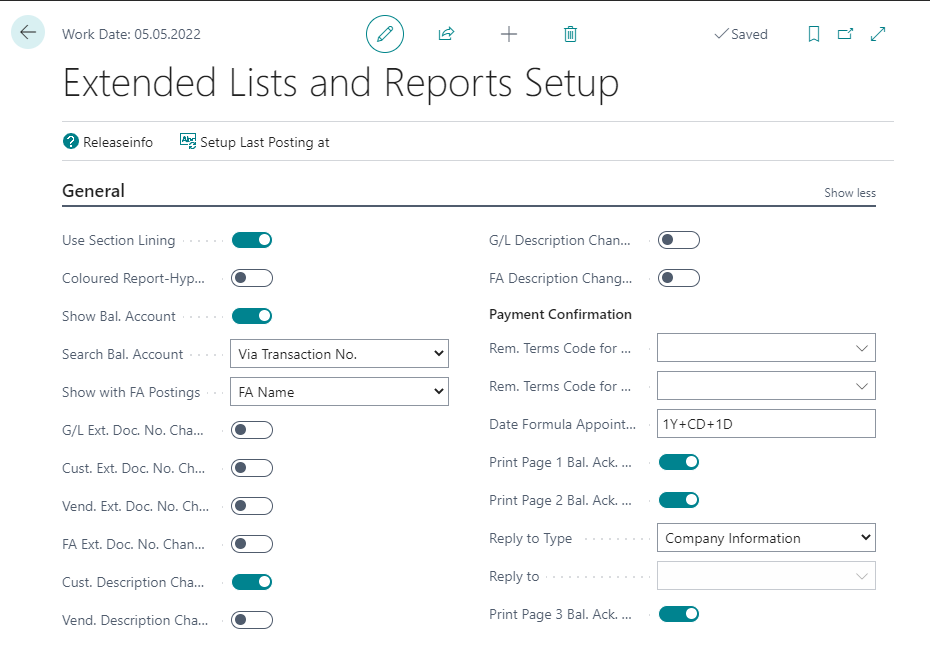Image resolution: width=930 pixels, height=662 pixels.
Task: Click the trash delete icon
Action: [570, 34]
